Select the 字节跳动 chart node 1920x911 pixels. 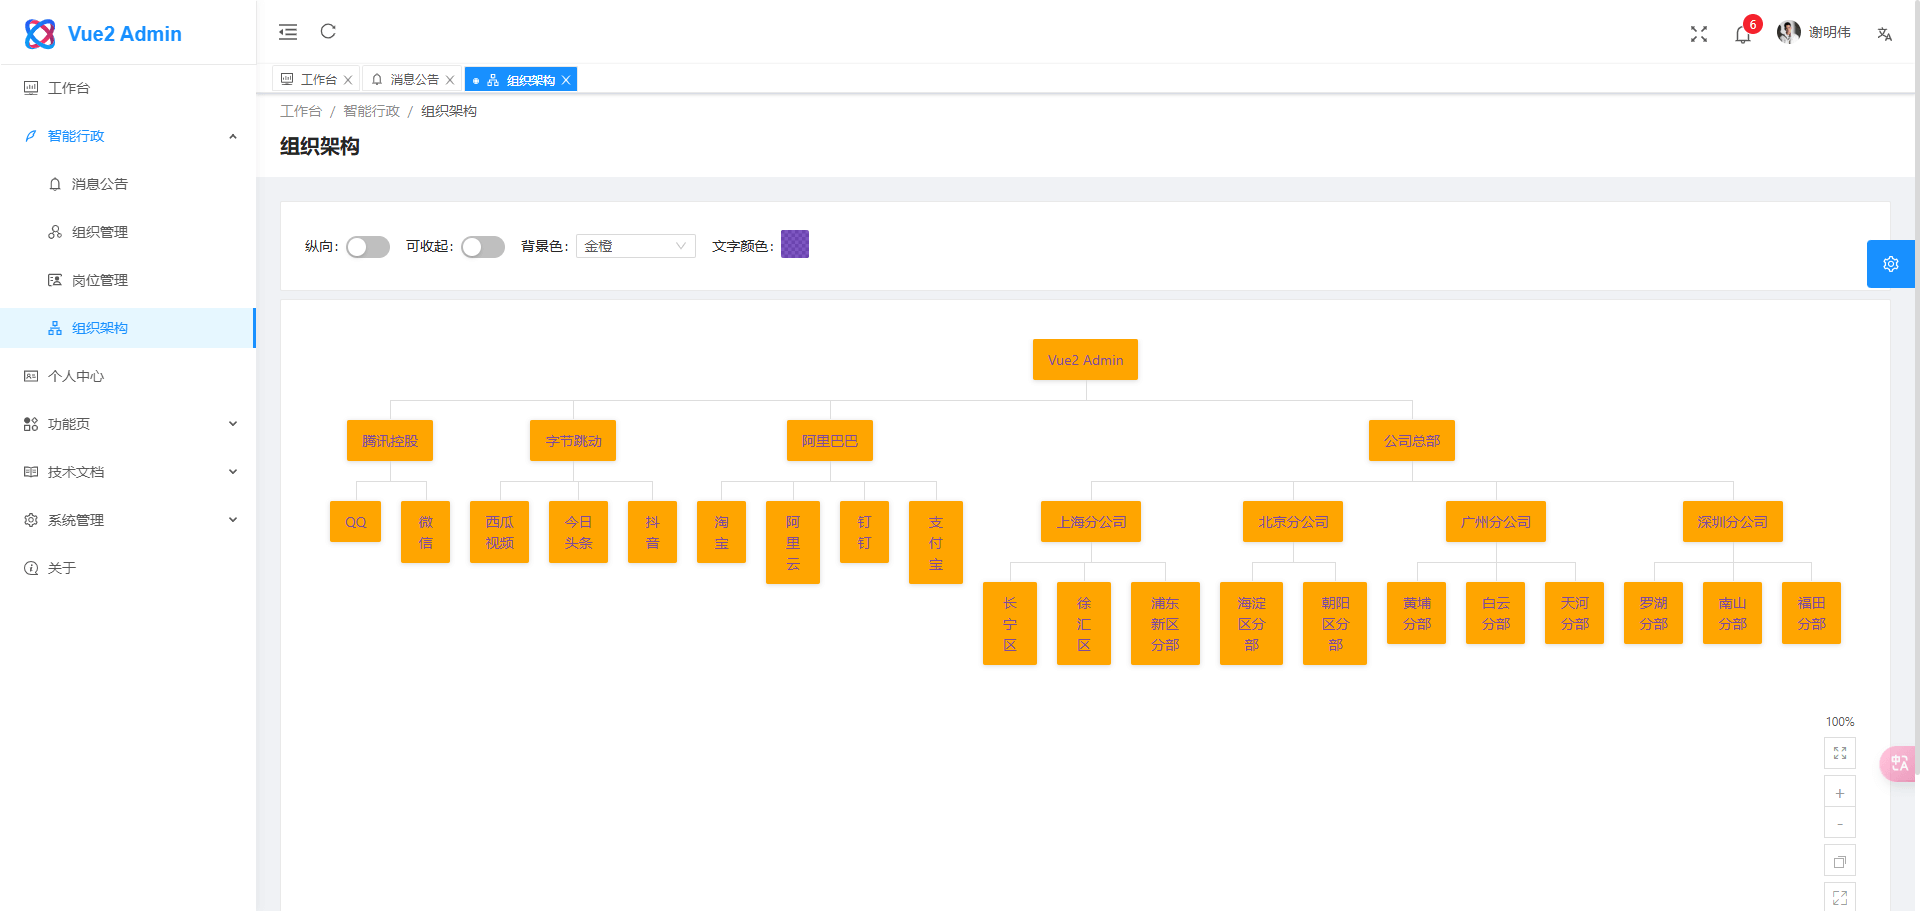click(573, 441)
